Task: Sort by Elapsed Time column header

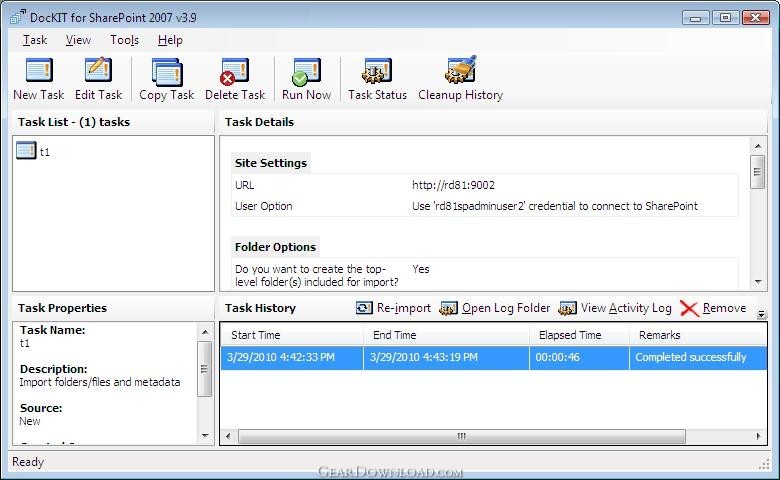Action: (580, 335)
